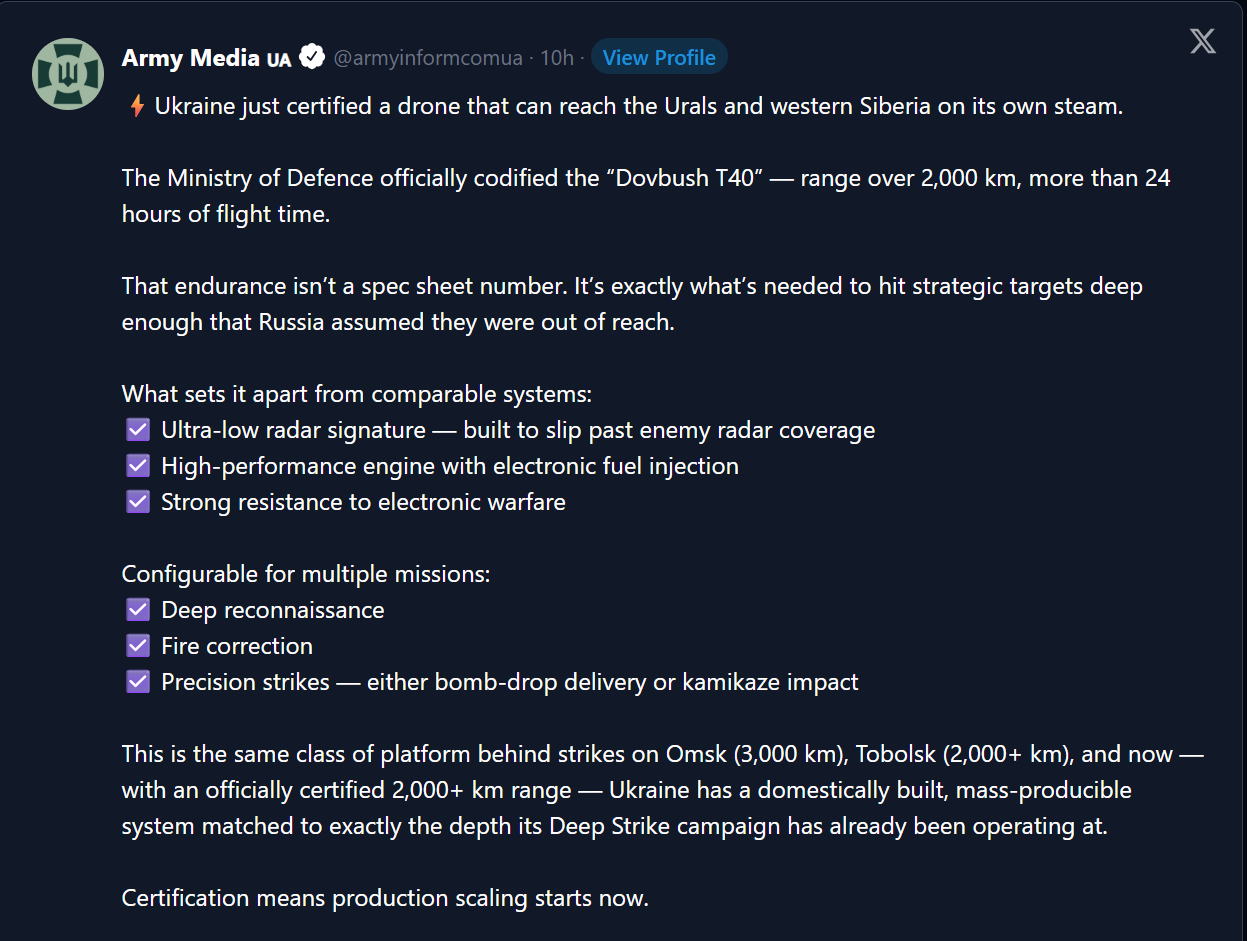Click checkmark beside Deep reconnaissance
The width and height of the screenshot is (1247, 941).
tap(138, 610)
